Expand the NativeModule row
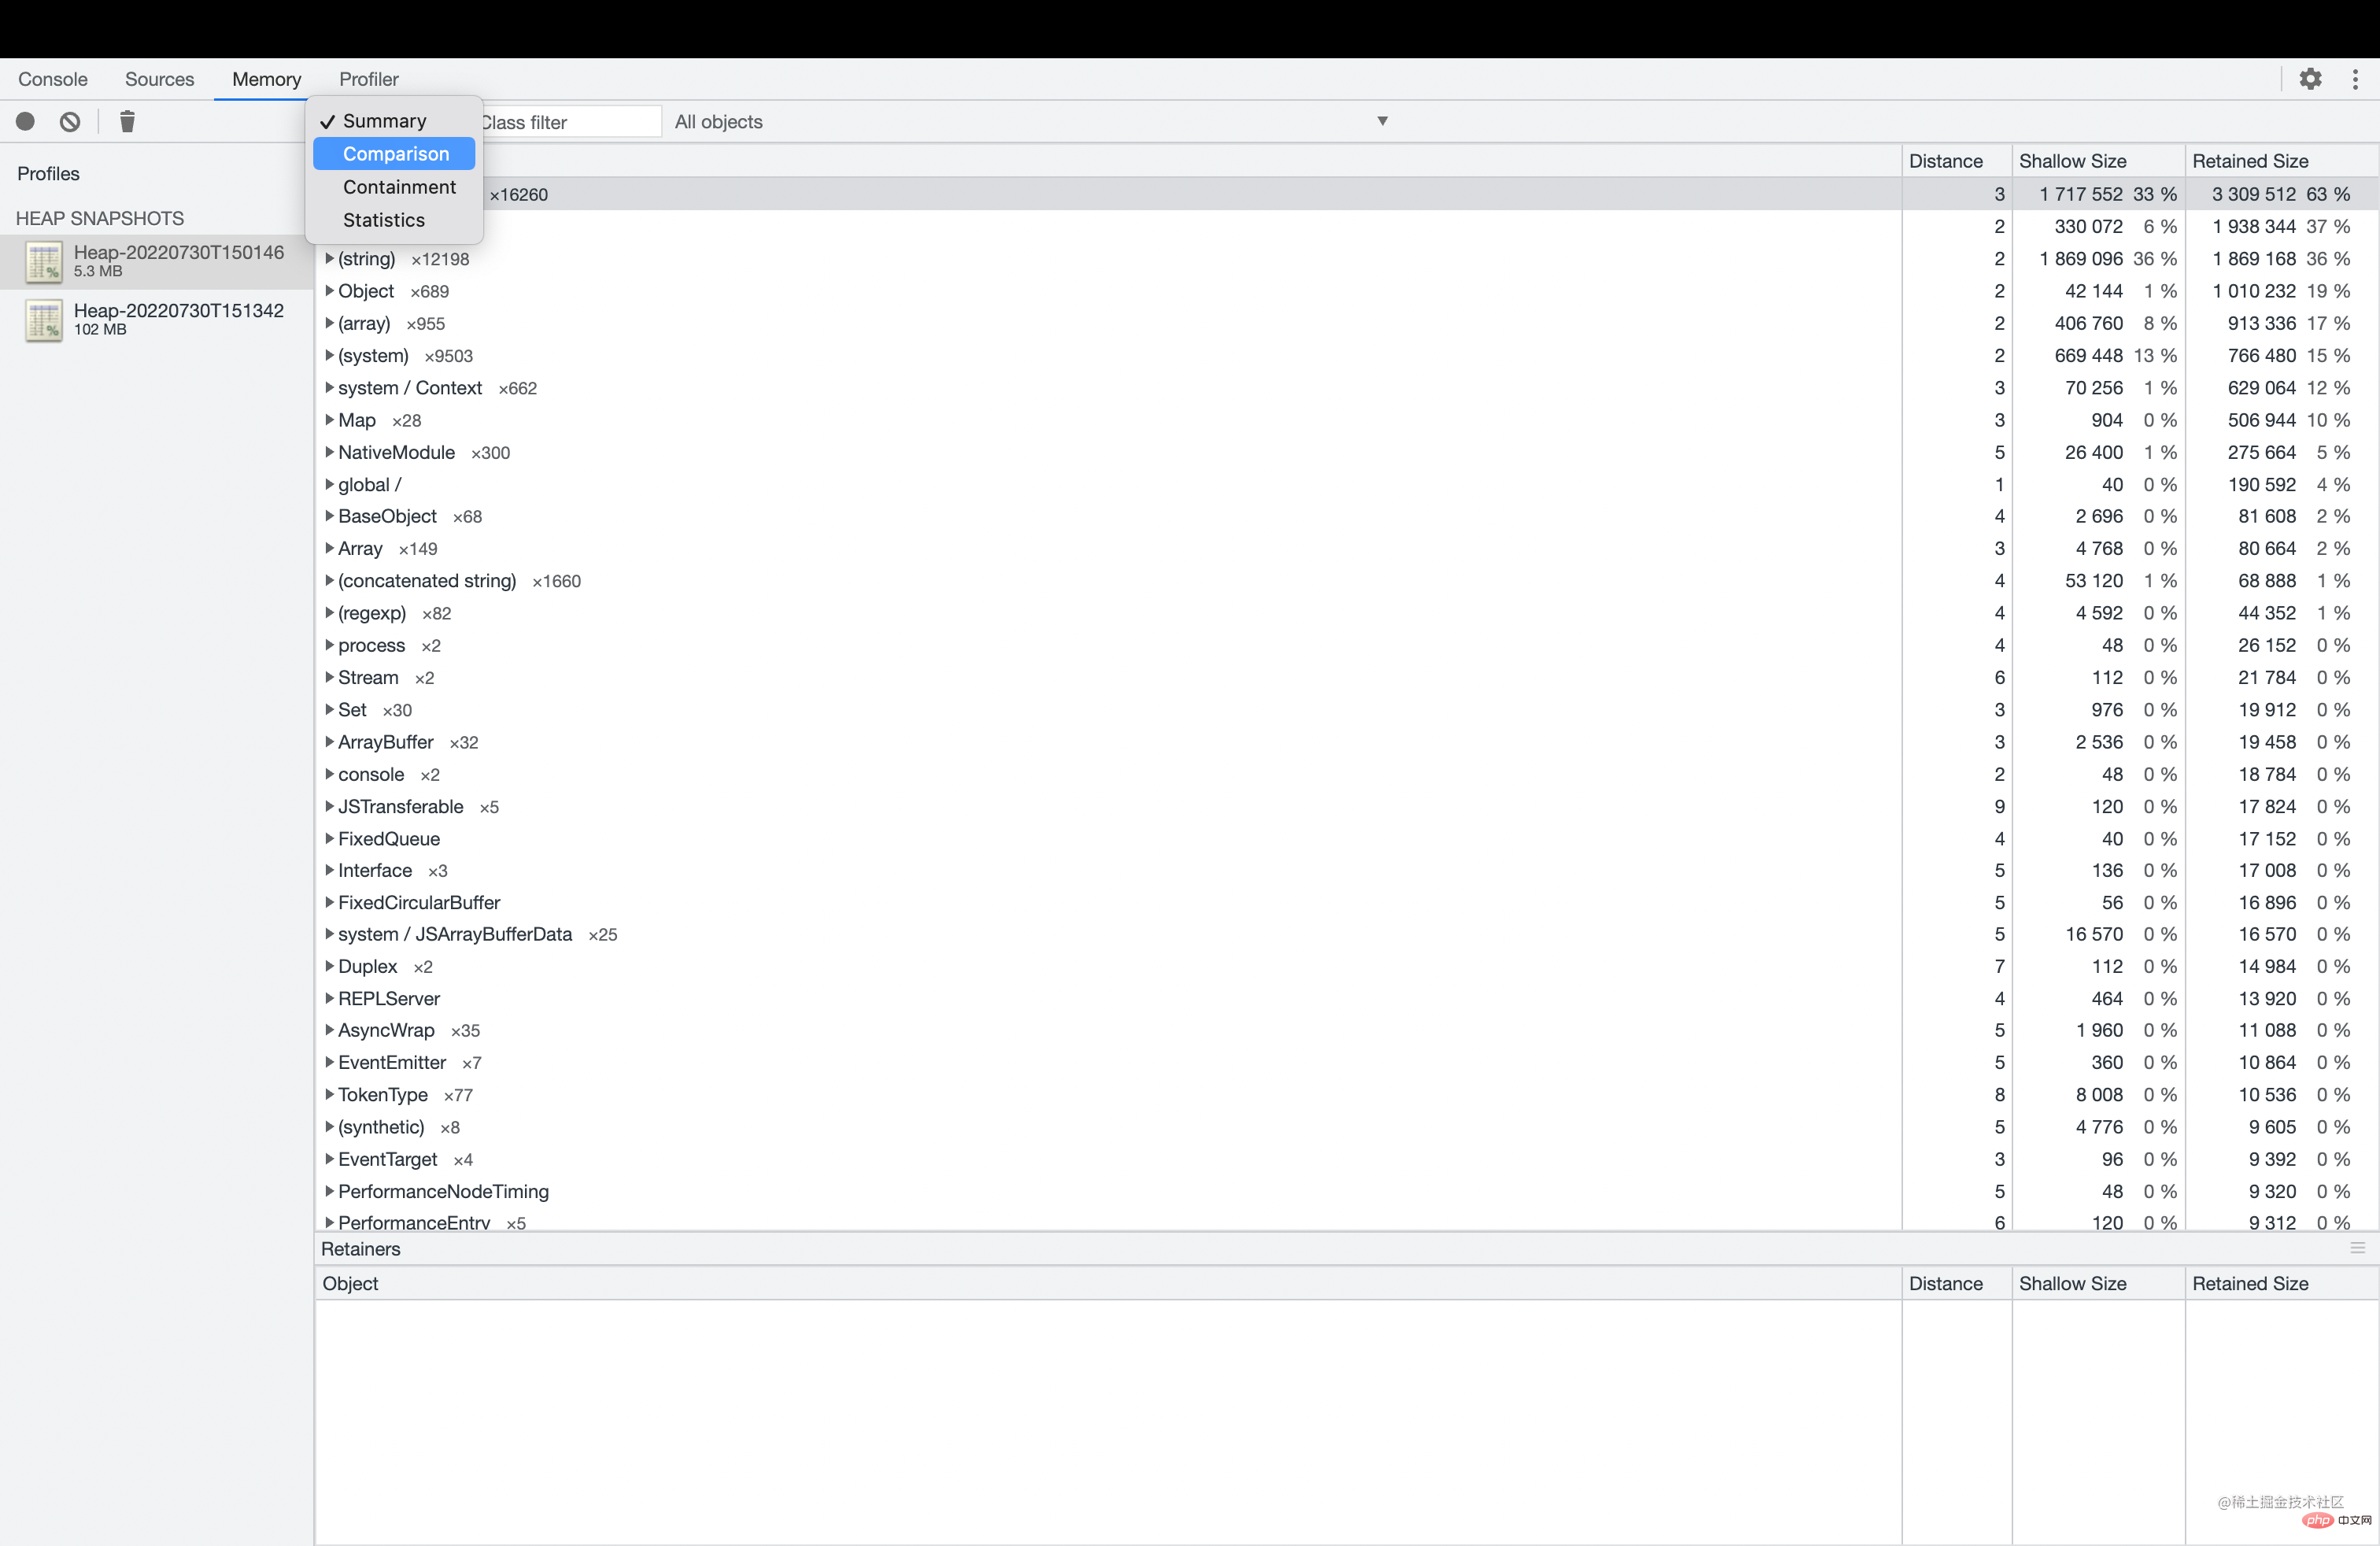 tap(329, 452)
